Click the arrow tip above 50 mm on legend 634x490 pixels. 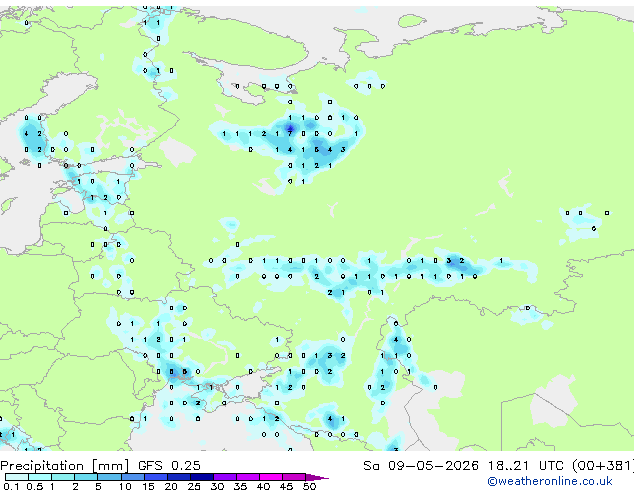click(x=318, y=478)
